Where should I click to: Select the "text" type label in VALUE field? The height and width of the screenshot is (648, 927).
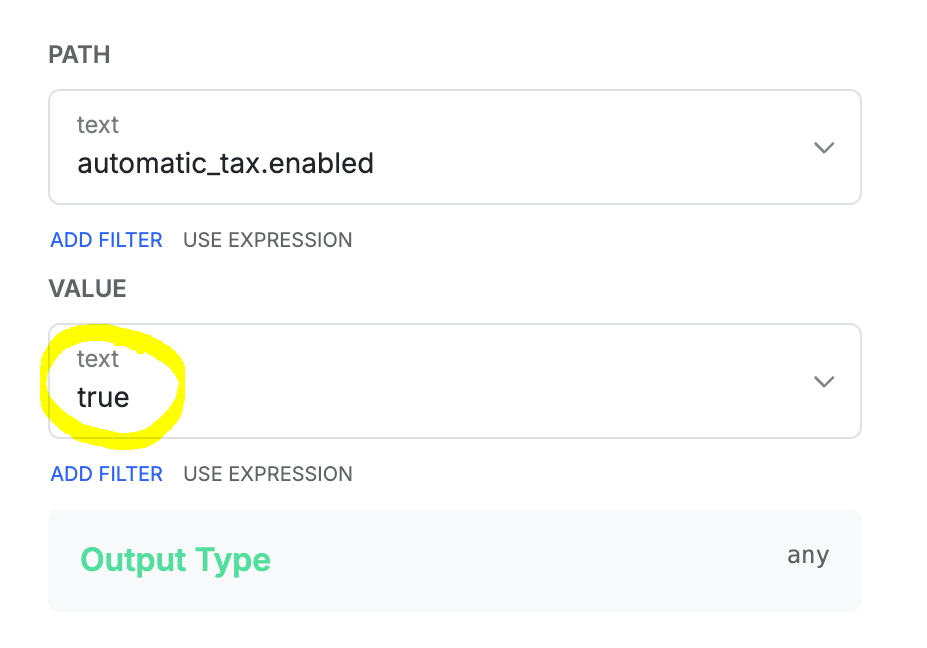coord(98,359)
